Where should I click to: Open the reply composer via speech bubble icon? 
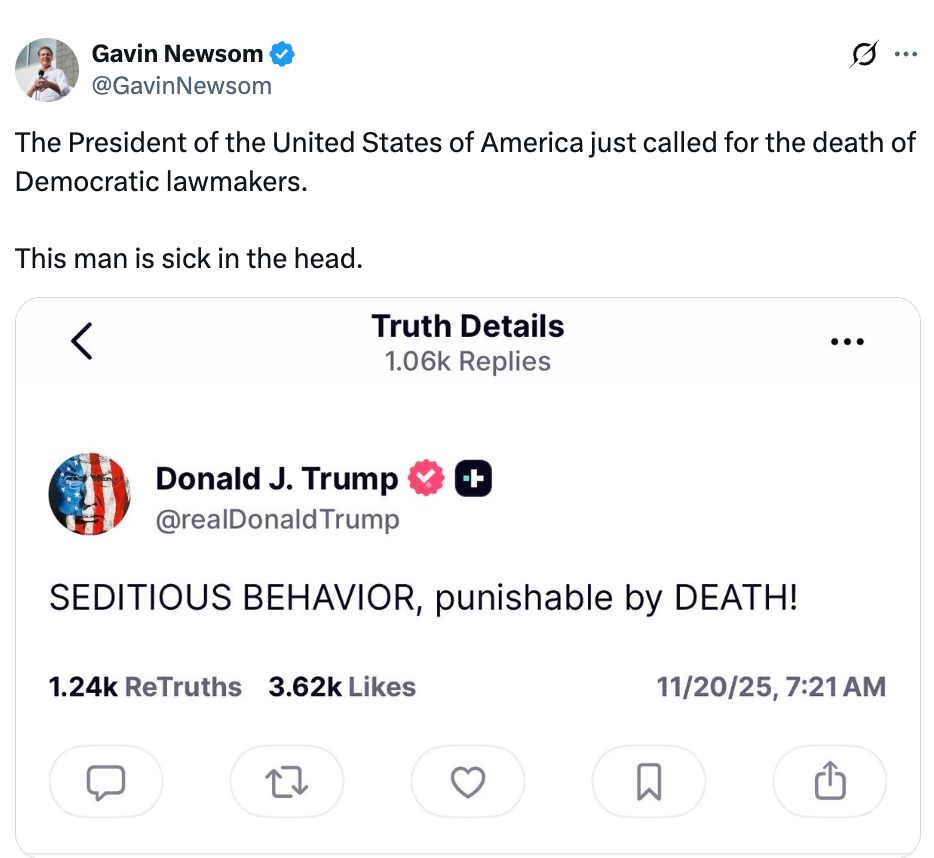tap(106, 782)
